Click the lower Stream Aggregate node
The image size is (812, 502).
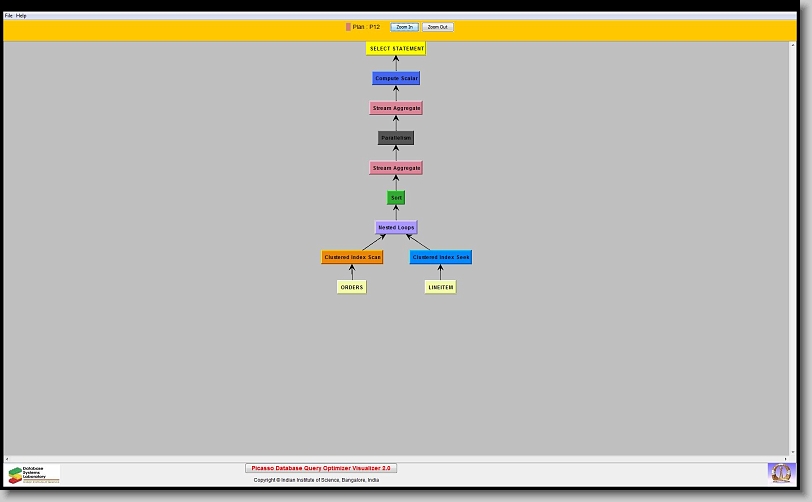point(396,168)
